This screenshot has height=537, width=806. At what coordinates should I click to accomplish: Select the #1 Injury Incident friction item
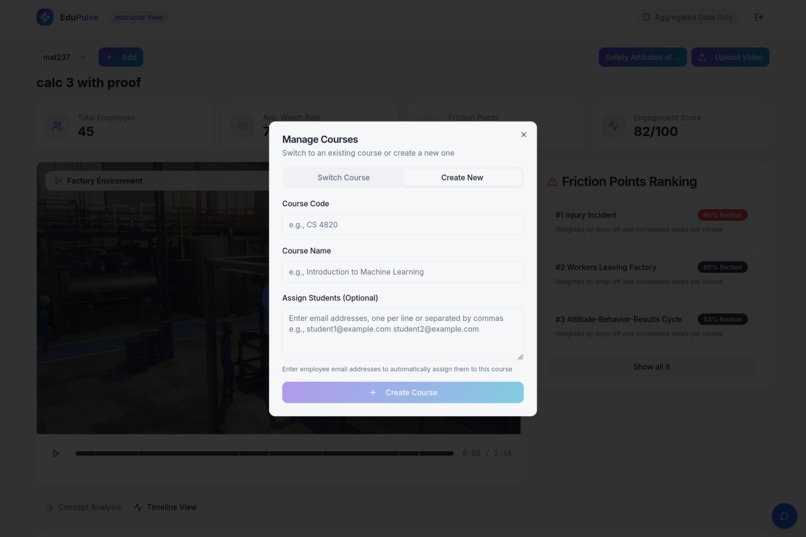[651, 222]
